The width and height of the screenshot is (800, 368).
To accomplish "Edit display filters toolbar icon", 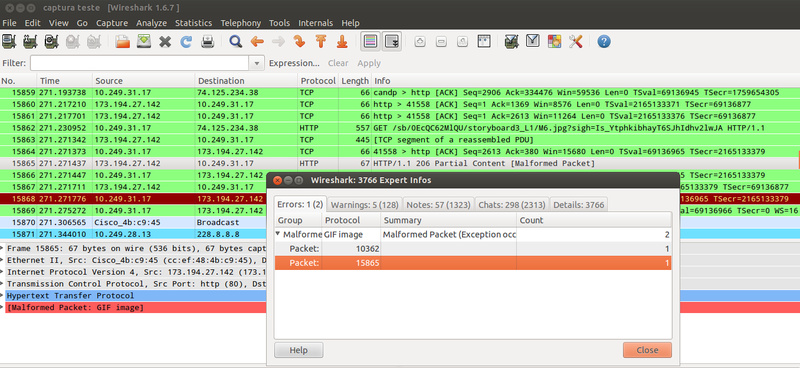I will pyautogui.click(x=533, y=41).
